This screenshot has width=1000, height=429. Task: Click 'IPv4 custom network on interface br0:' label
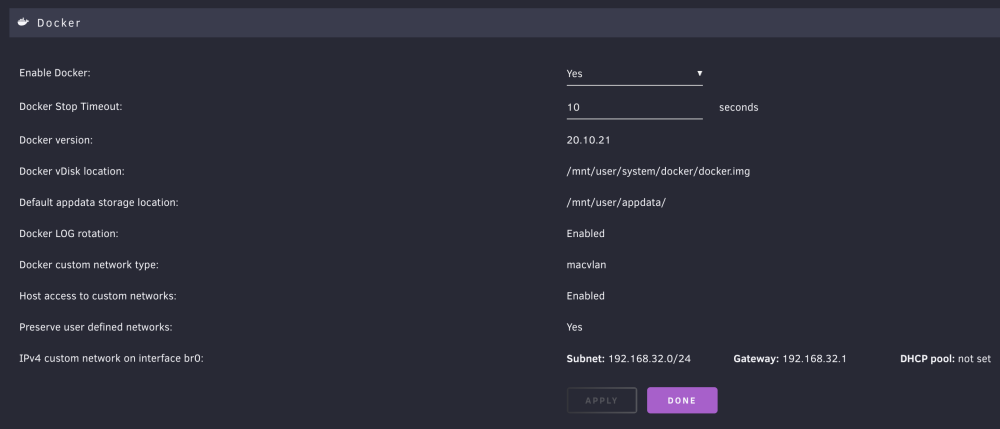point(111,359)
